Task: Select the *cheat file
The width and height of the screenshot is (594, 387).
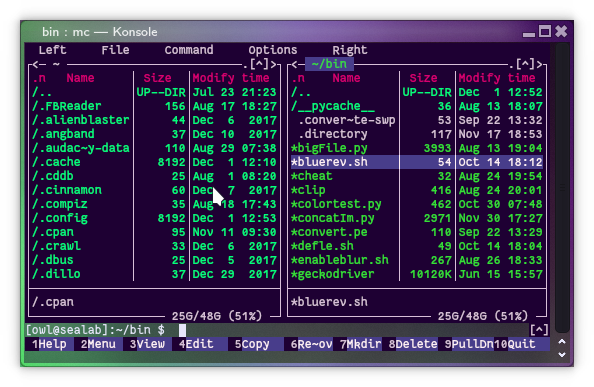Action: pos(417,176)
